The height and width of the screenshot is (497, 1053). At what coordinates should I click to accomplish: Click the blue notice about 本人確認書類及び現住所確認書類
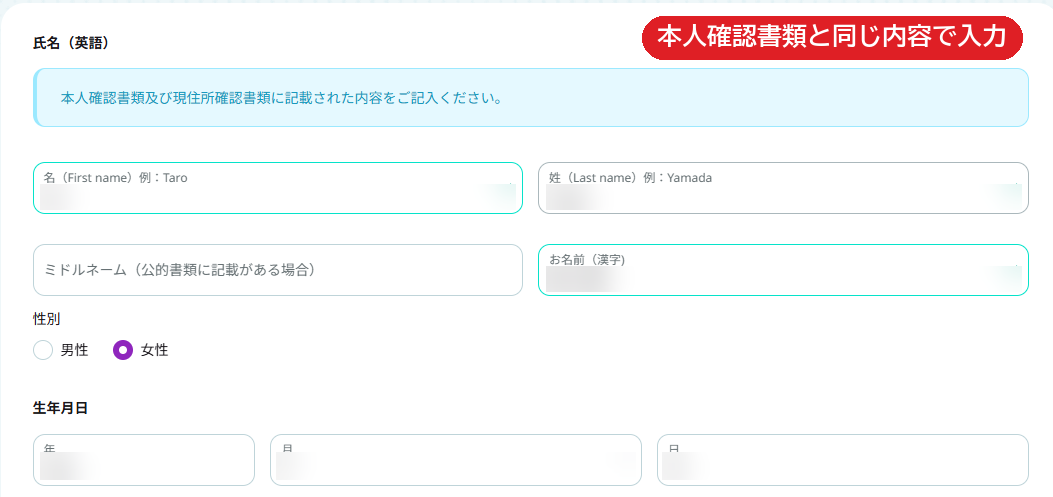pyautogui.click(x=531, y=97)
